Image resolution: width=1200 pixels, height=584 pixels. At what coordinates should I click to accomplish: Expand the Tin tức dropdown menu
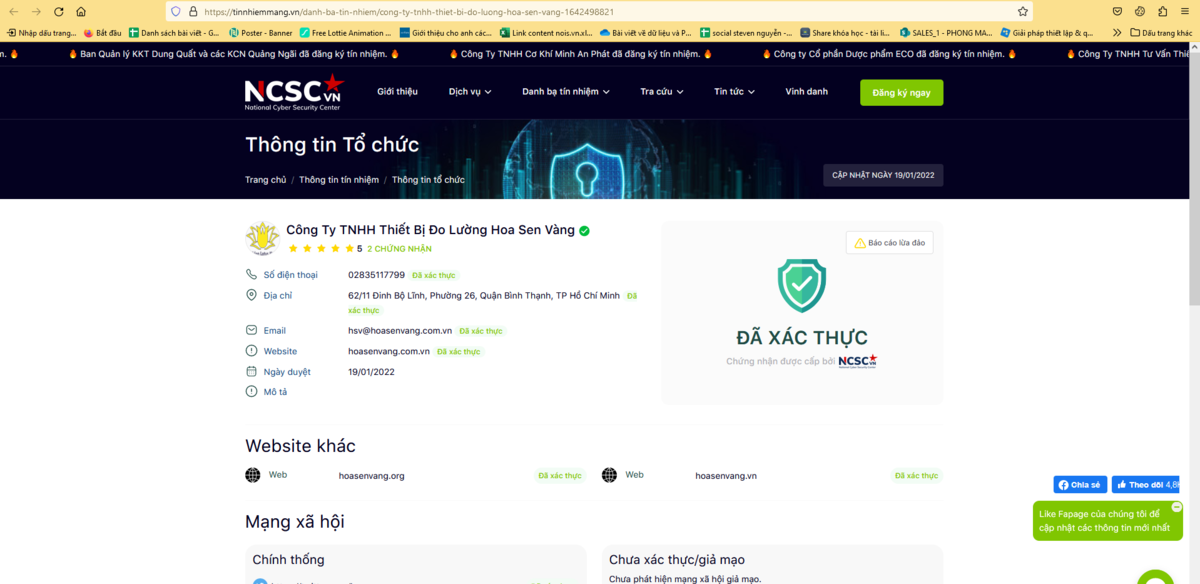(735, 92)
